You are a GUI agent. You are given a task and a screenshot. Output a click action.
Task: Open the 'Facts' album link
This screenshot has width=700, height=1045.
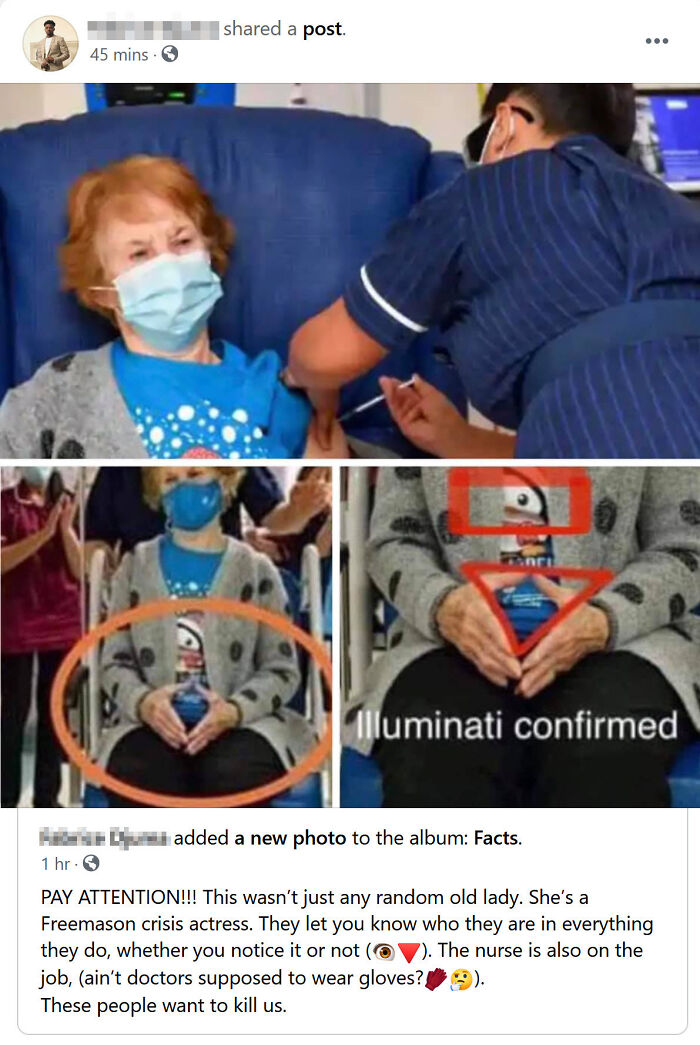[x=496, y=838]
